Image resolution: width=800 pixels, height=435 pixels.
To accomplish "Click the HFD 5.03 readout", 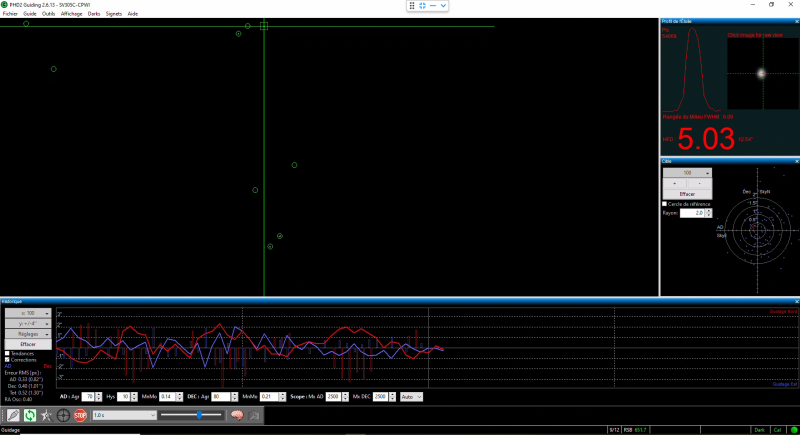I will (706, 139).
